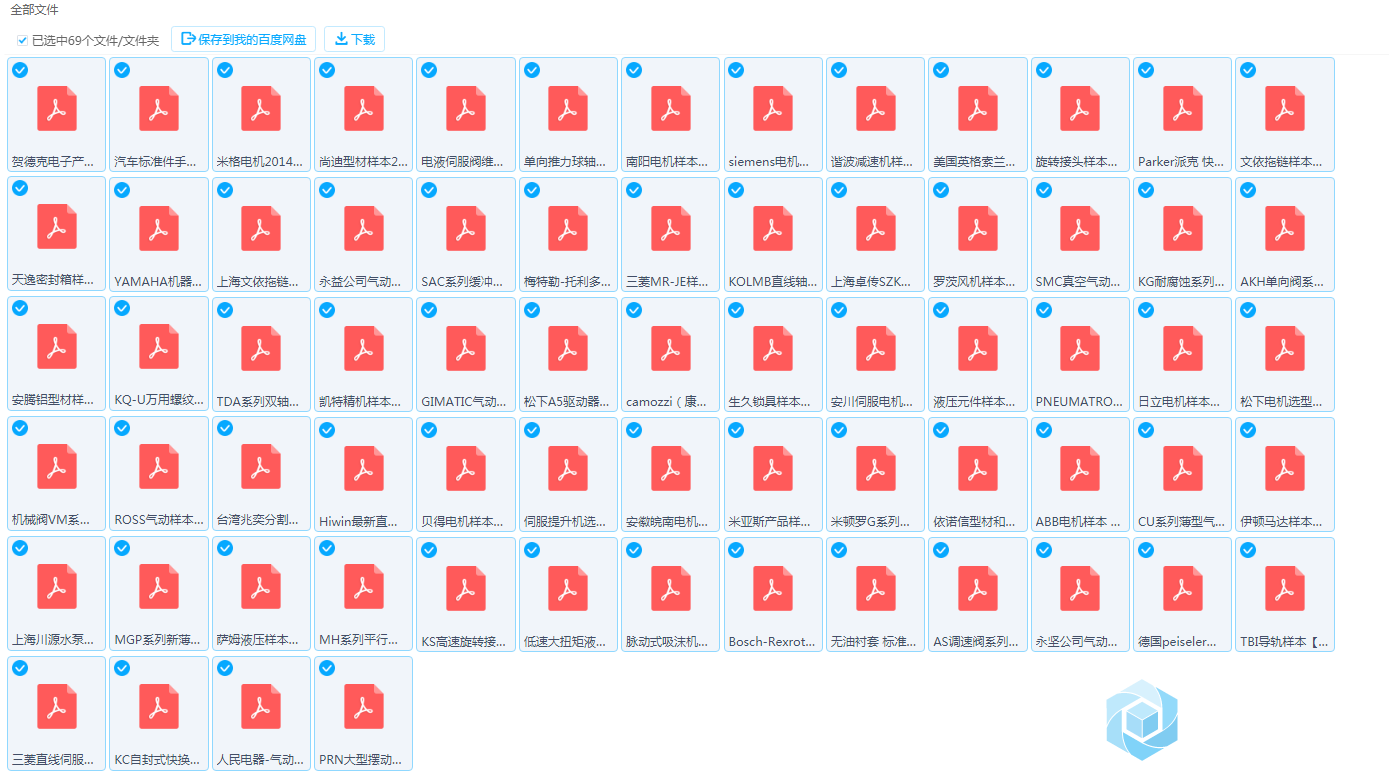
Task: Open the camozzi PDF file icon
Action: (671, 348)
